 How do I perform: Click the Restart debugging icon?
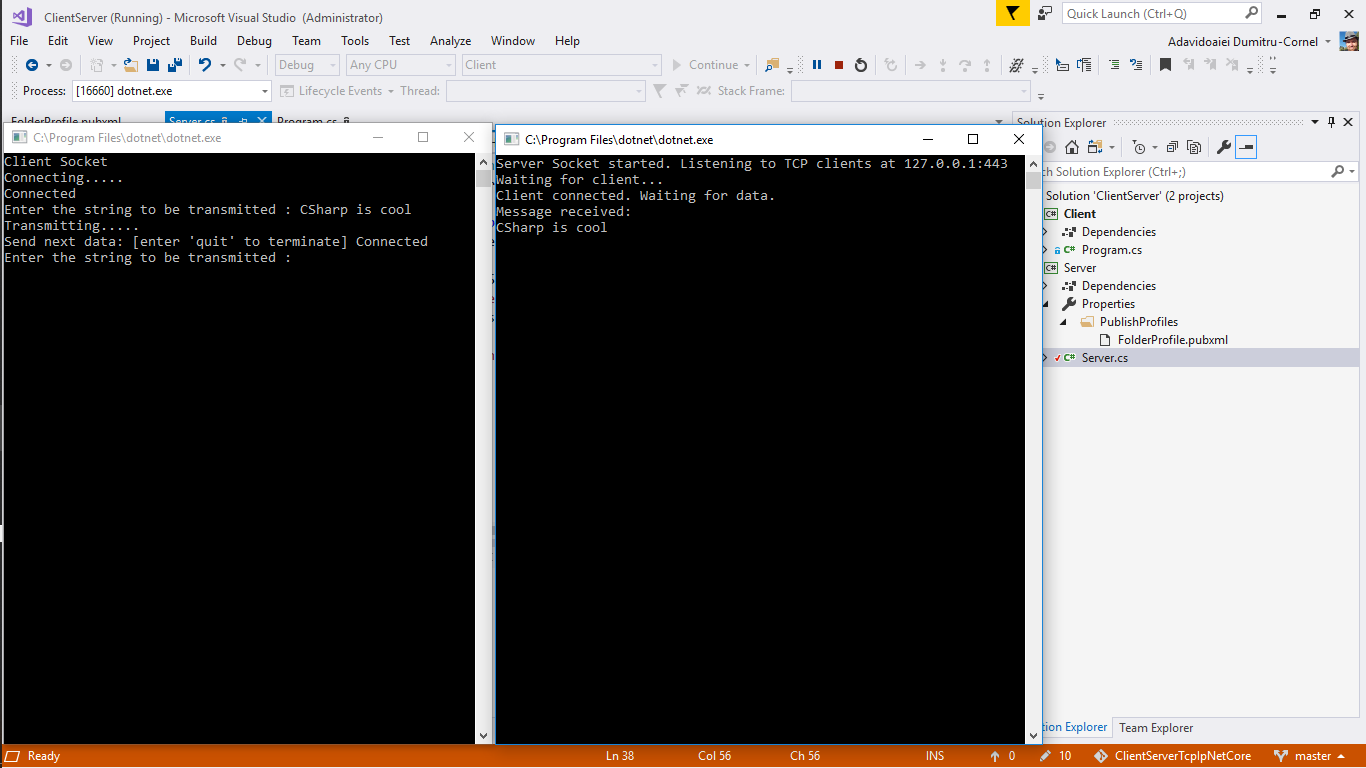pyautogui.click(x=861, y=65)
